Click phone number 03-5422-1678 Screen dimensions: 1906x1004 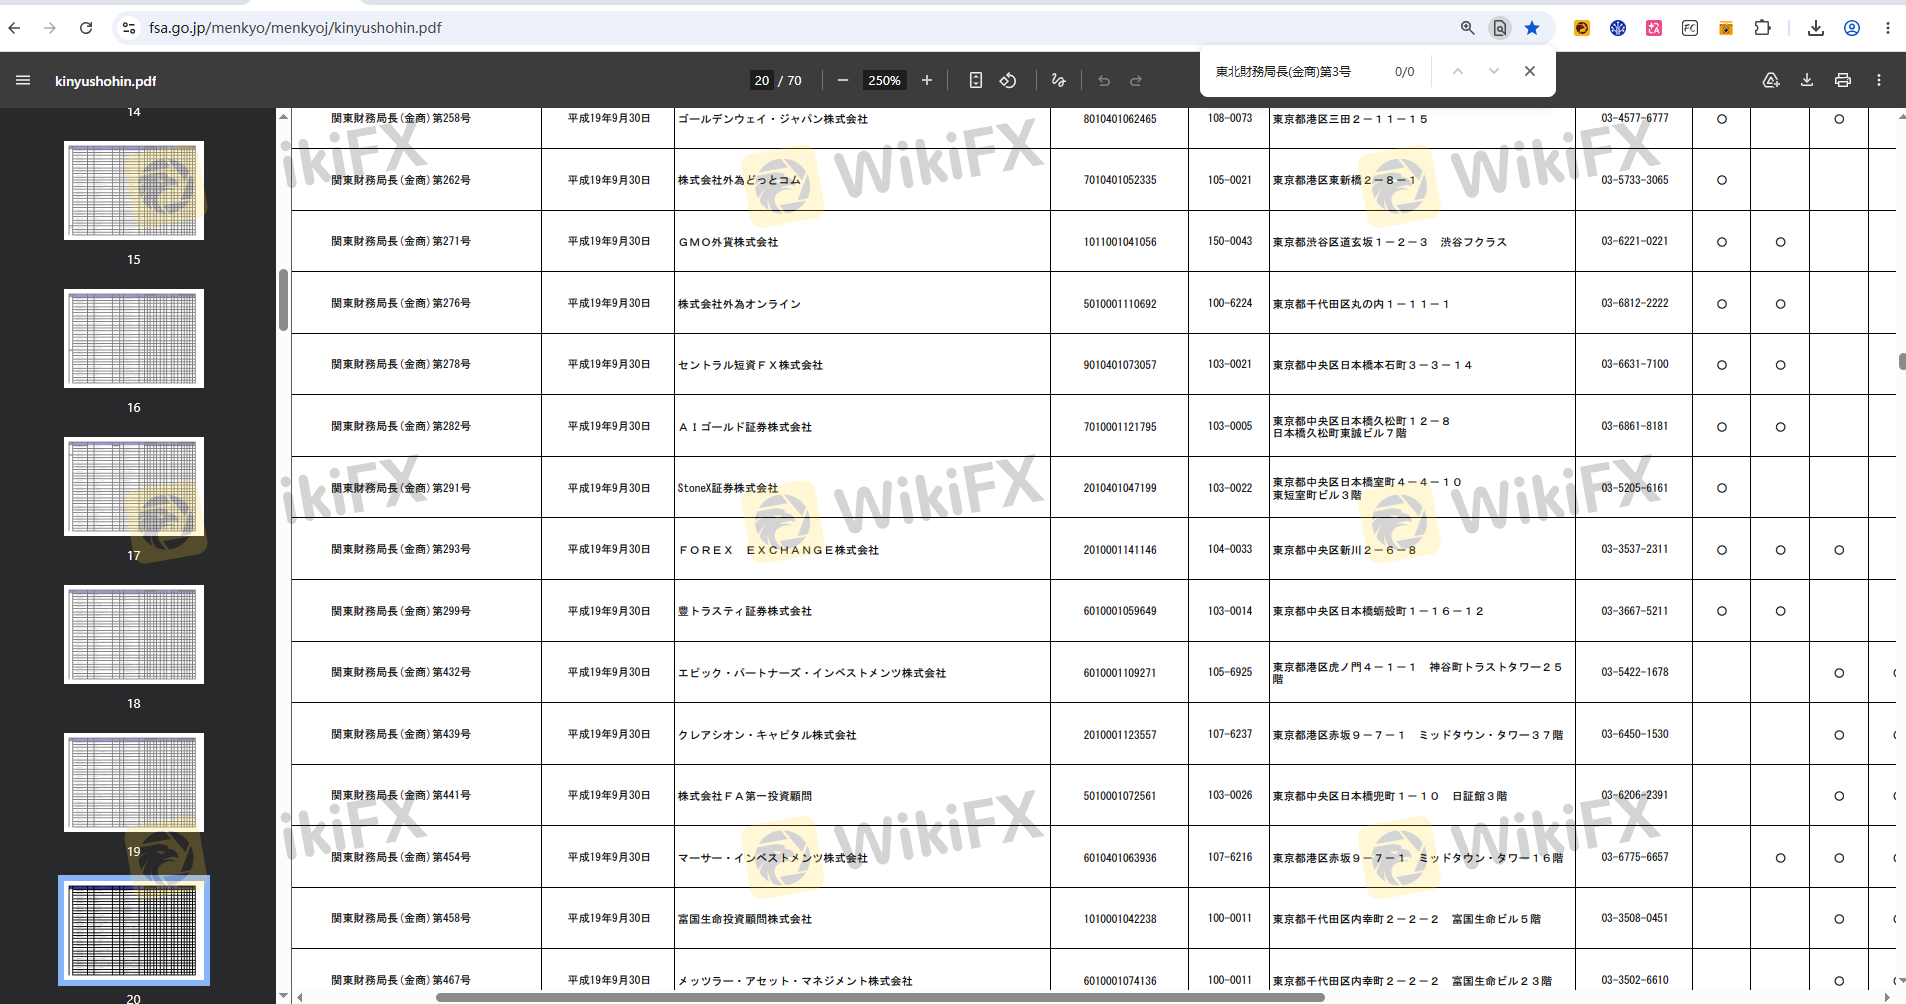click(x=1635, y=672)
